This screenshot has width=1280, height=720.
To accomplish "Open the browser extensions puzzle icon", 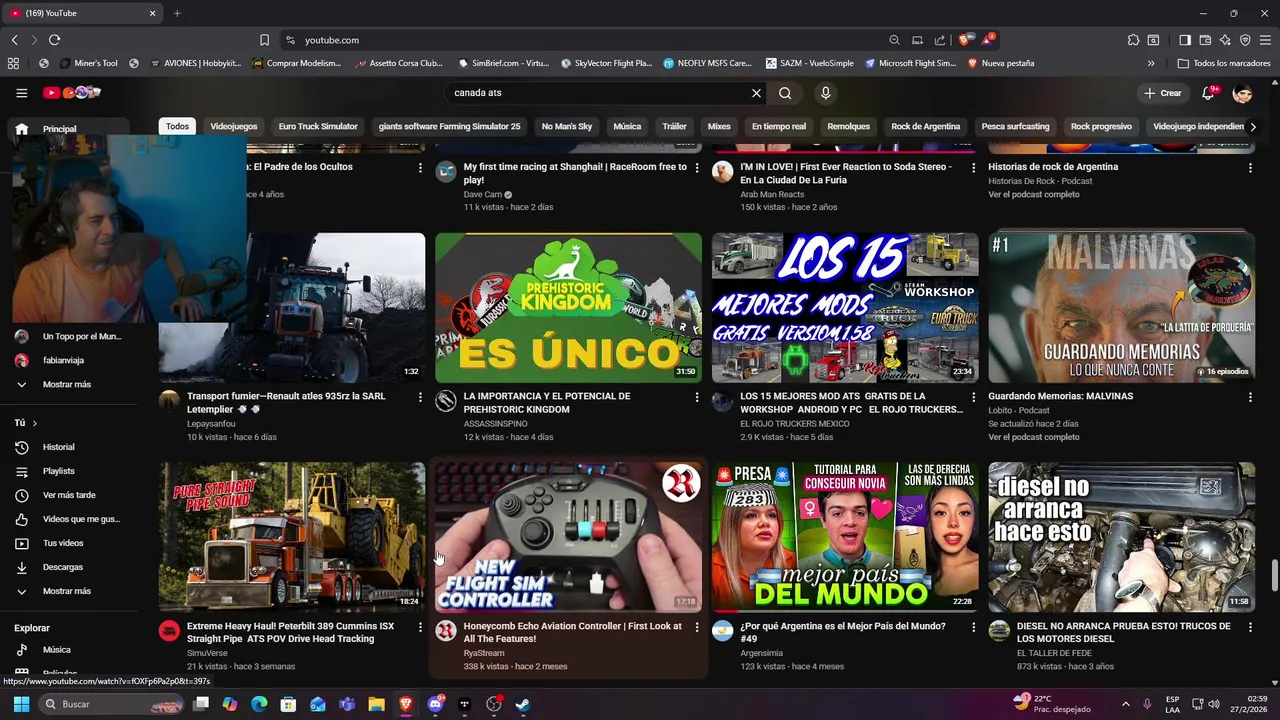I will coord(1133,40).
